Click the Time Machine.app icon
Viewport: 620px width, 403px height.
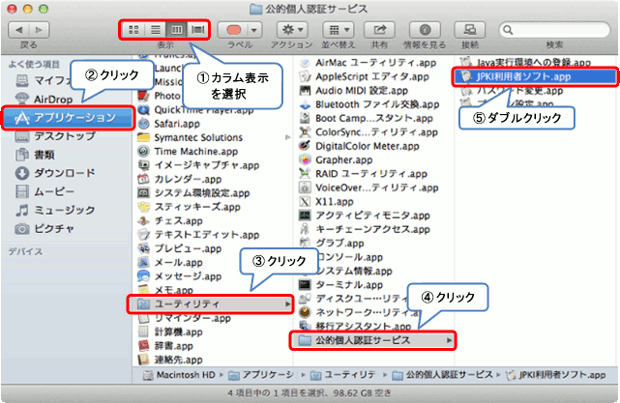pyautogui.click(x=143, y=151)
